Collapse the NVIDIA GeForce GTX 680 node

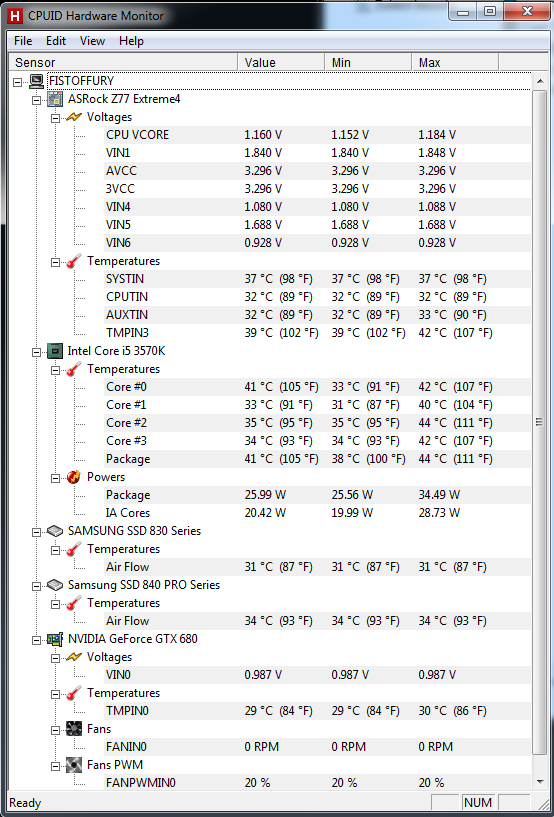[x=36, y=639]
